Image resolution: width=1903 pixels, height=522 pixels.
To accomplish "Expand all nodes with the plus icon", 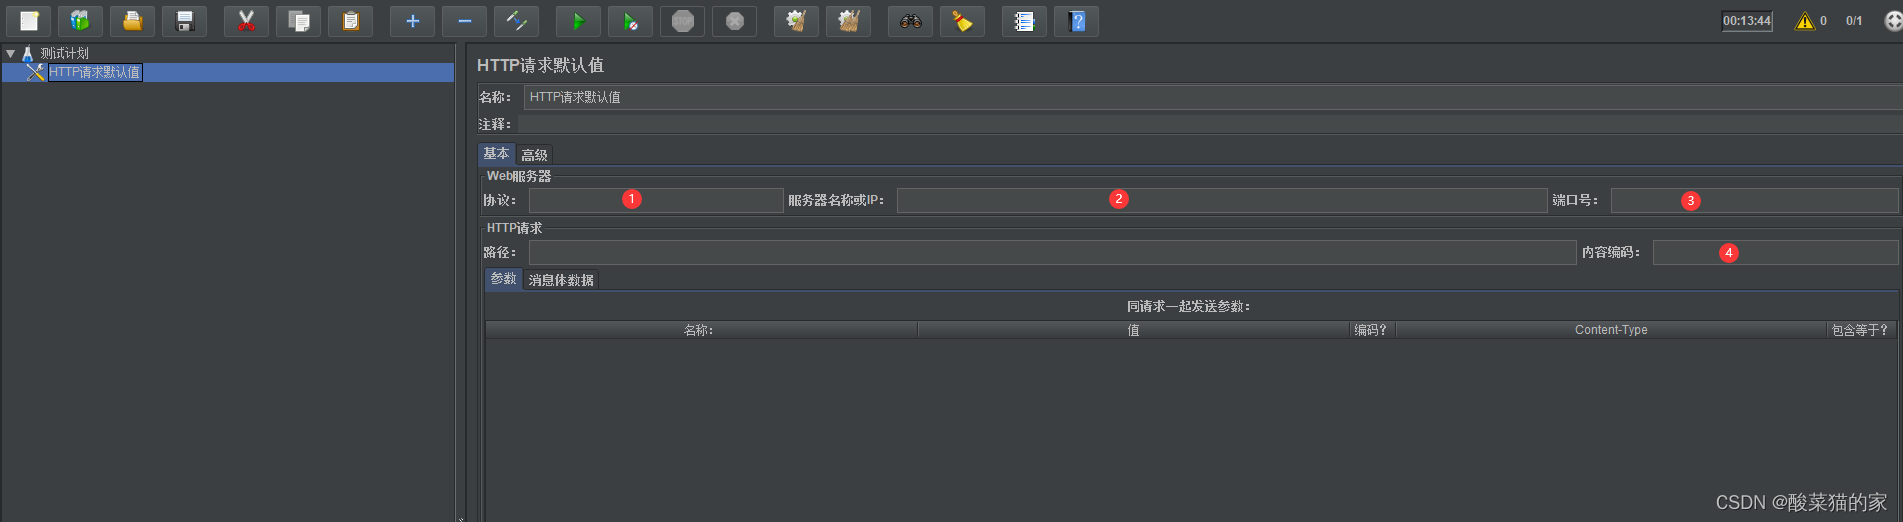I will point(412,21).
